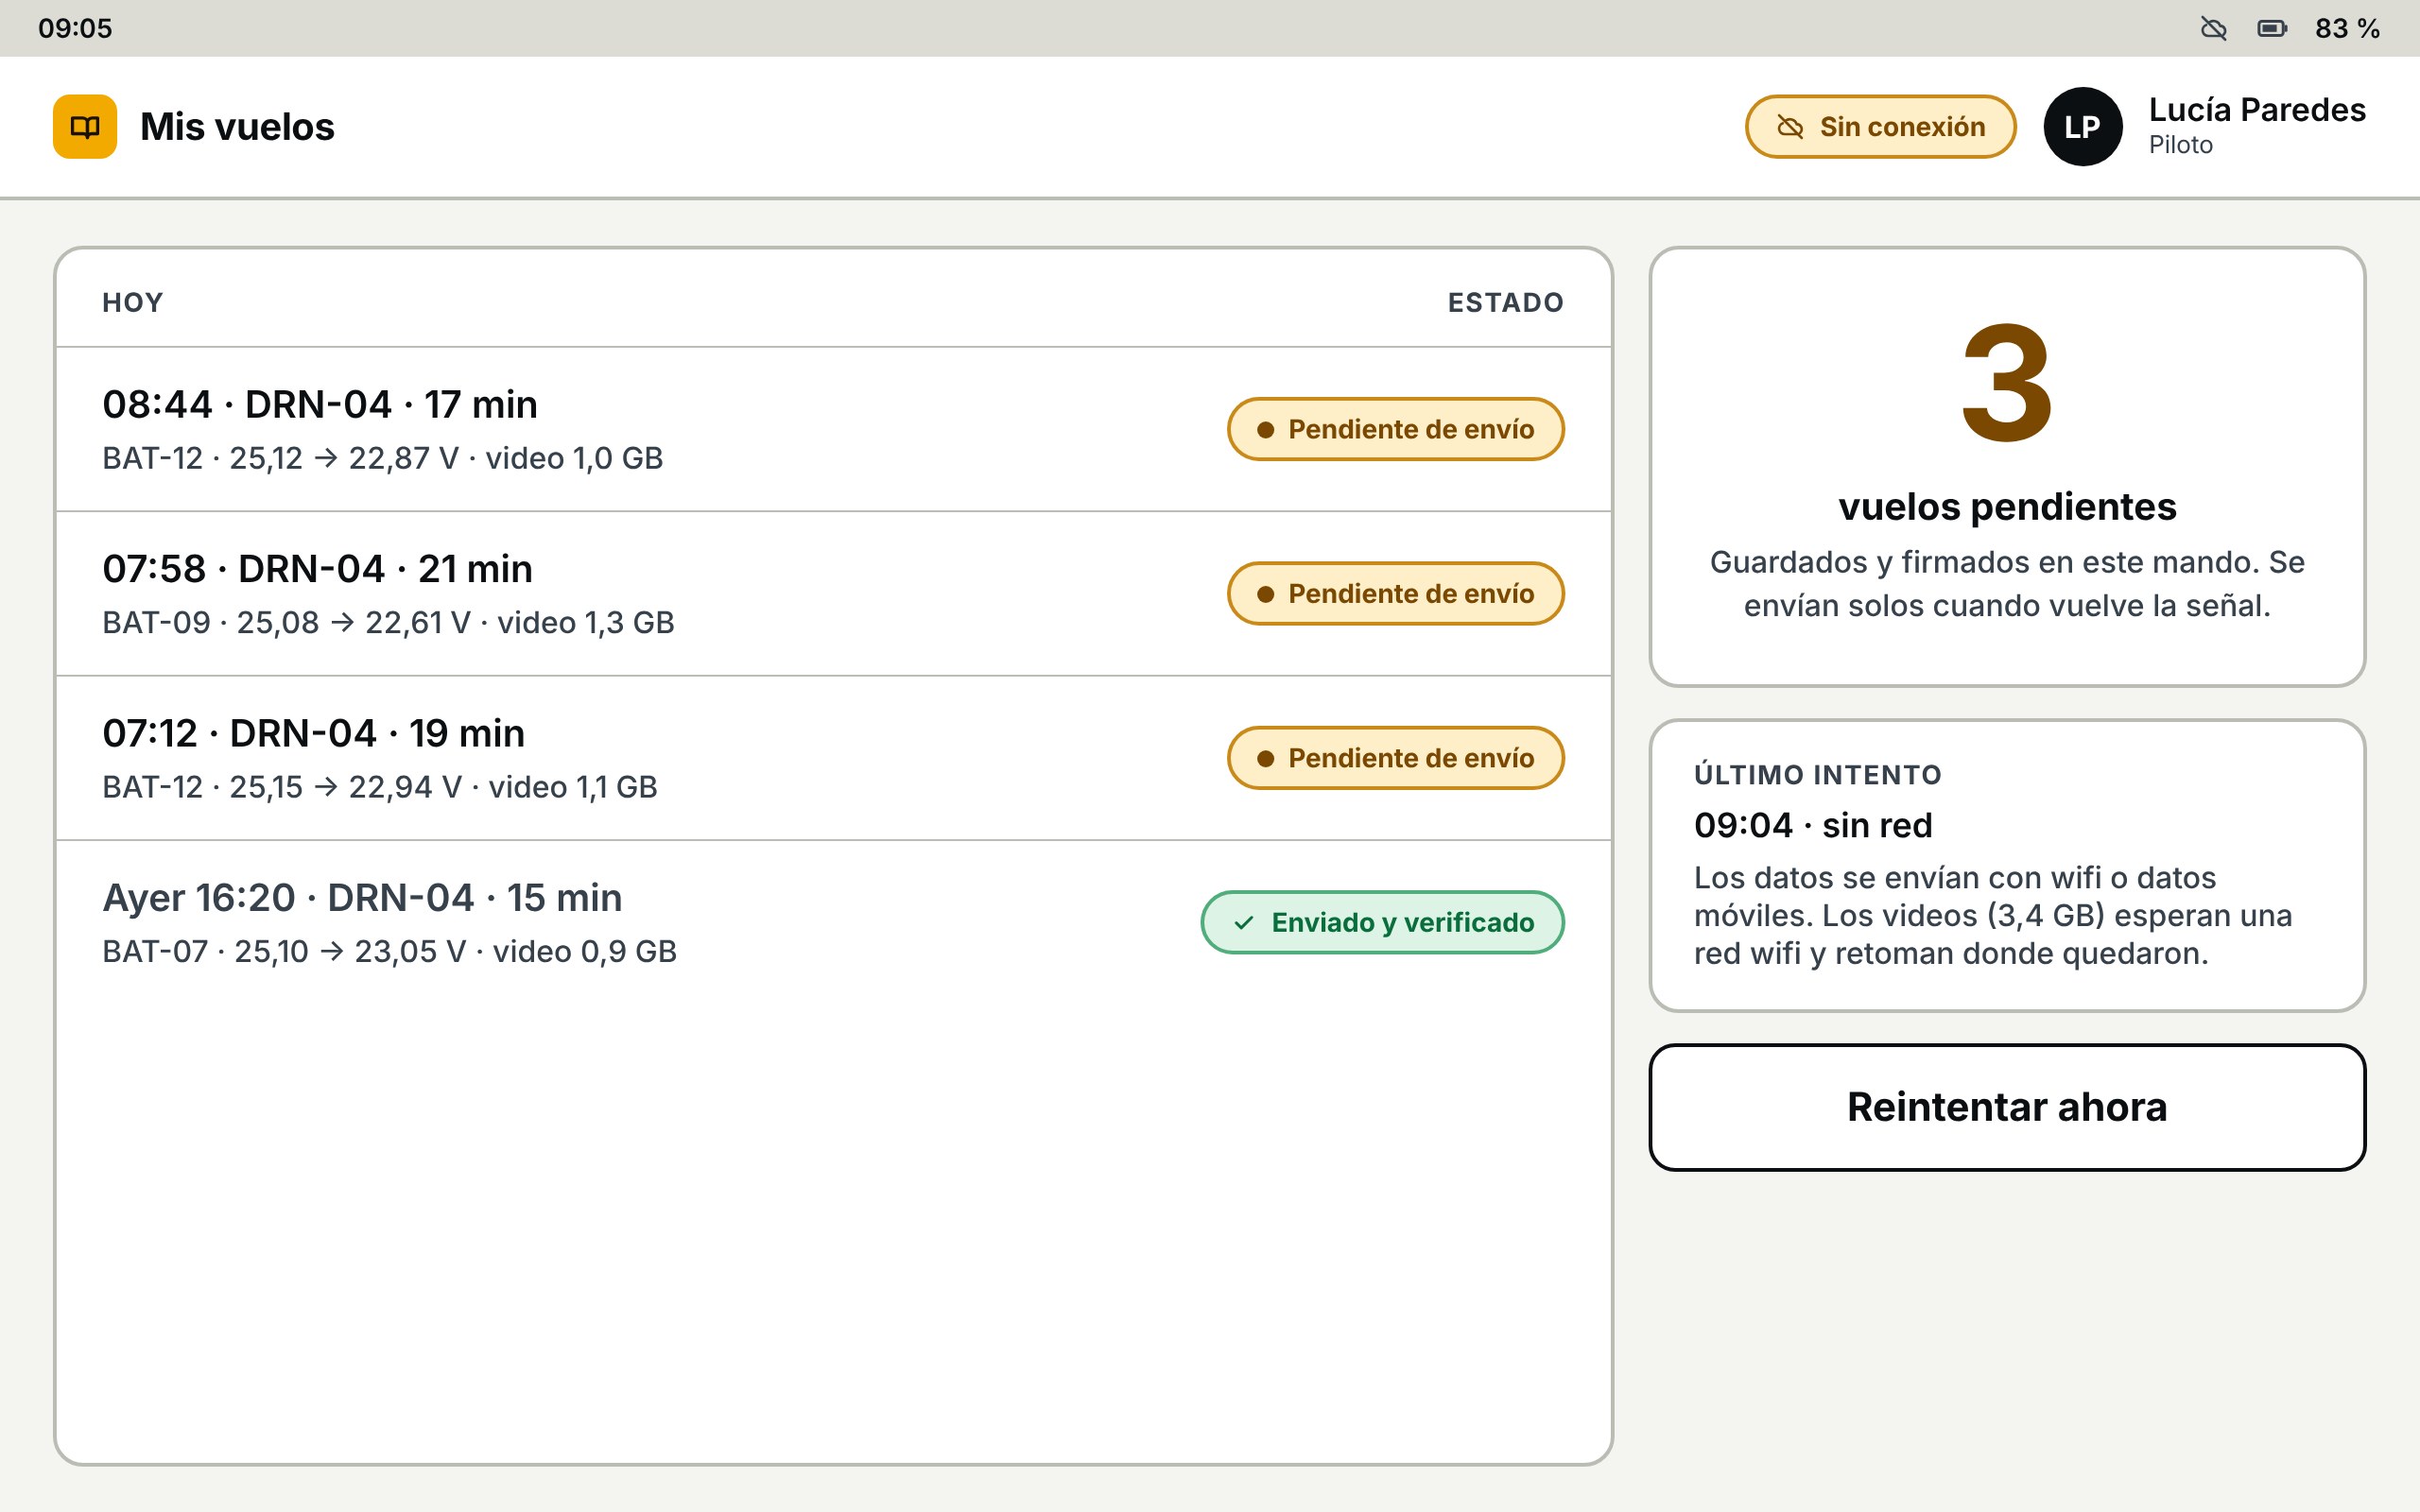Select the BAT-07 battery detail line
Image resolution: width=2420 pixels, height=1512 pixels.
(389, 952)
